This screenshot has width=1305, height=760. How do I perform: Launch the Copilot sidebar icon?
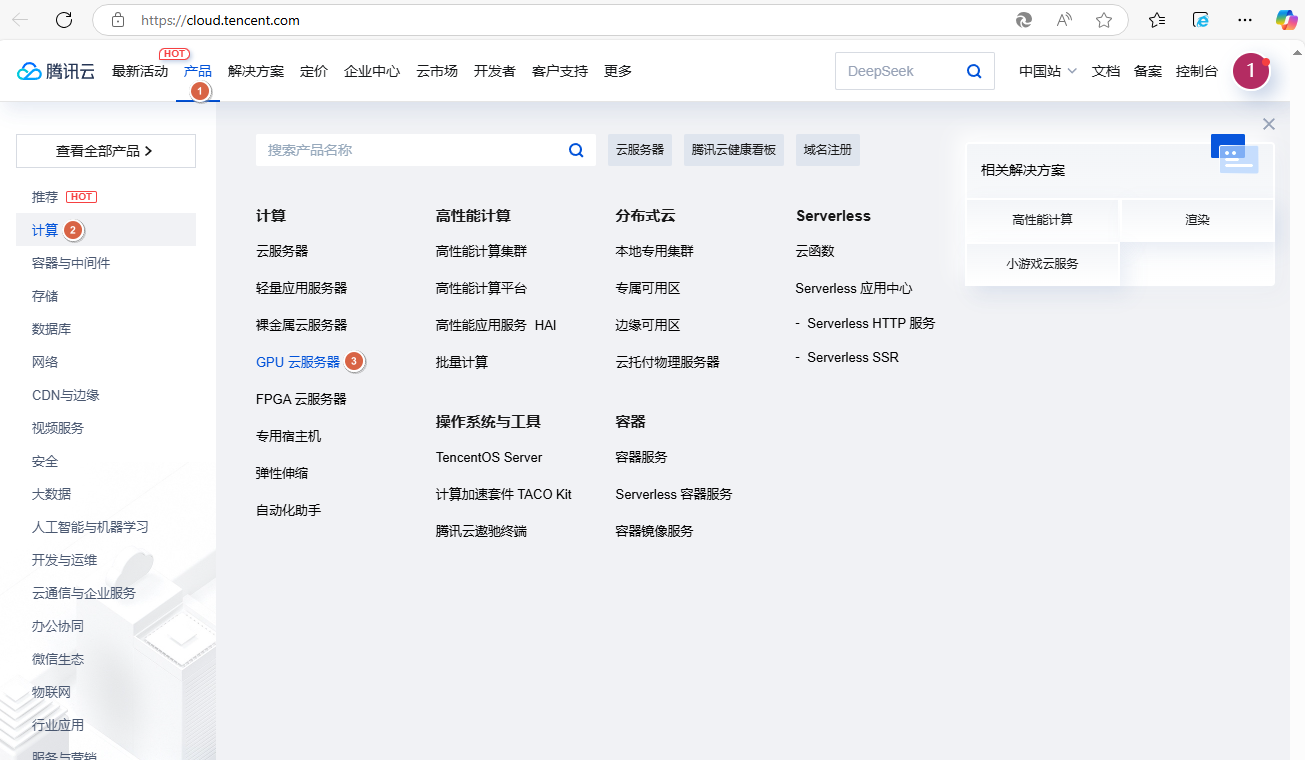click(x=1286, y=20)
